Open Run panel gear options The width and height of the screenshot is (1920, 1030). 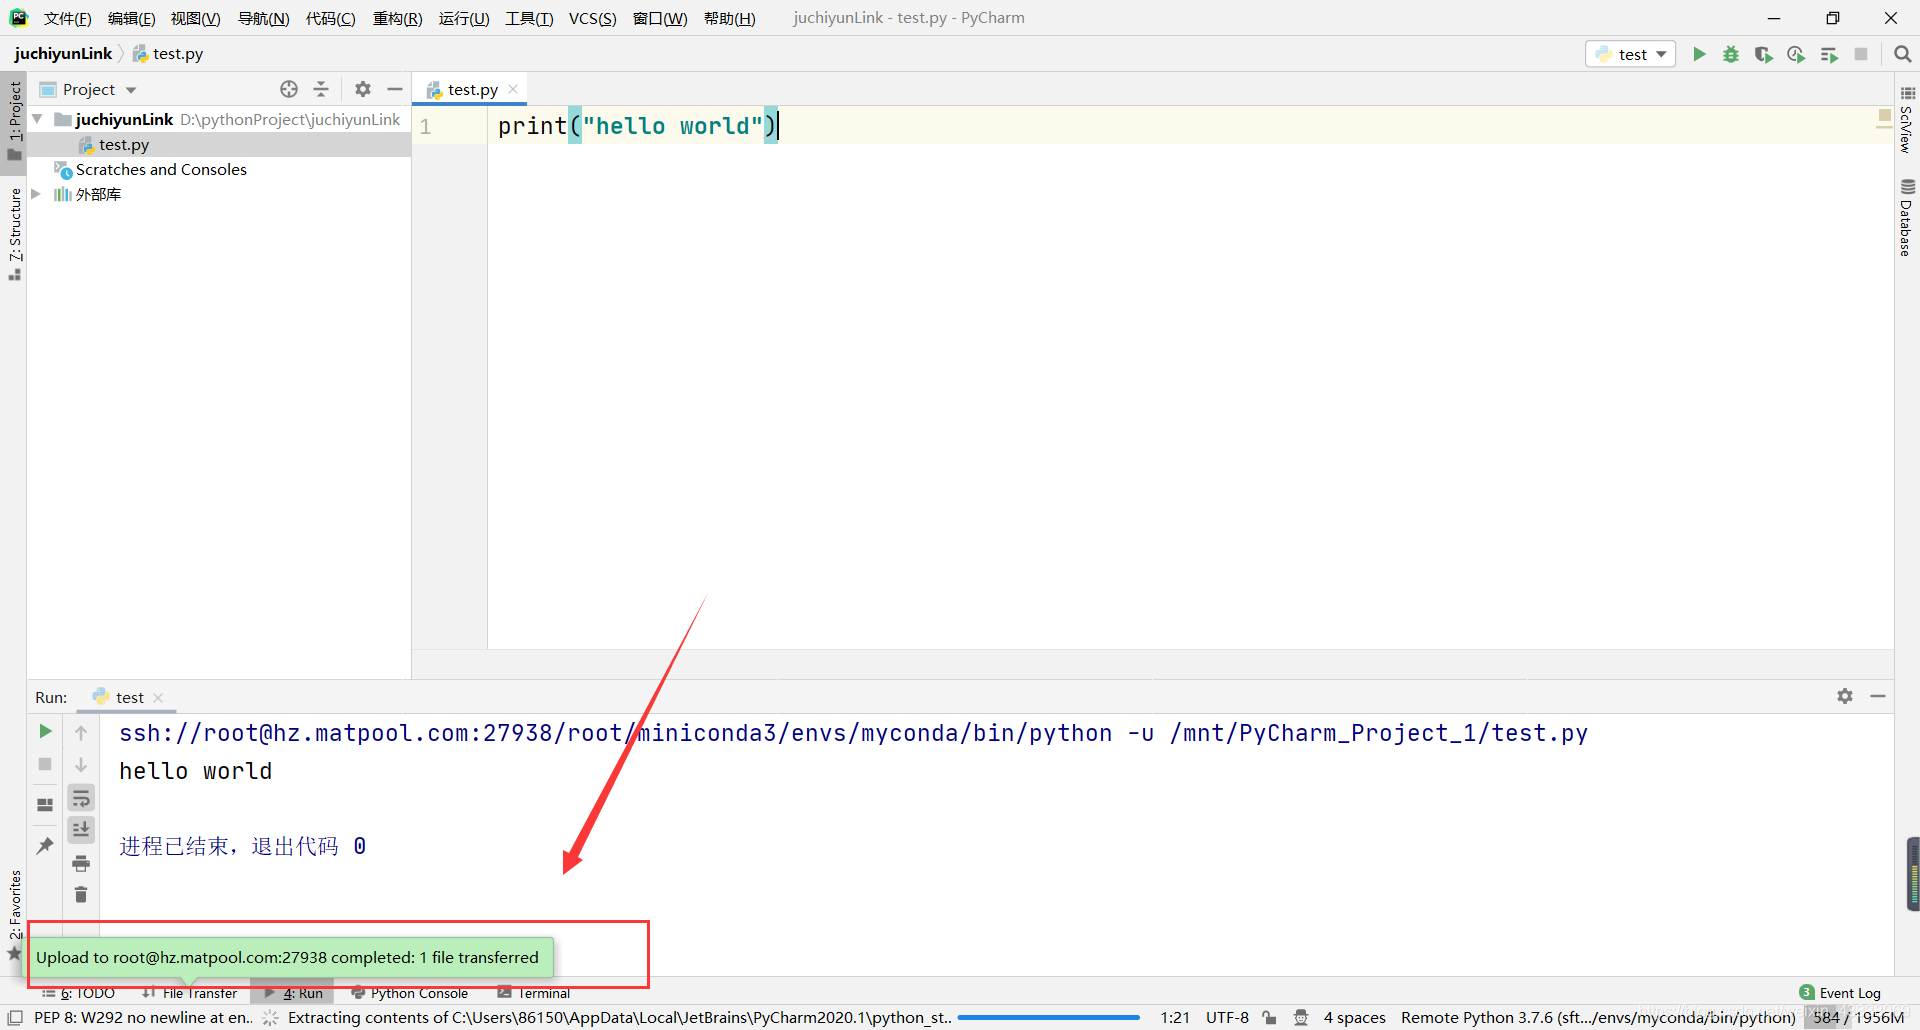click(x=1845, y=696)
